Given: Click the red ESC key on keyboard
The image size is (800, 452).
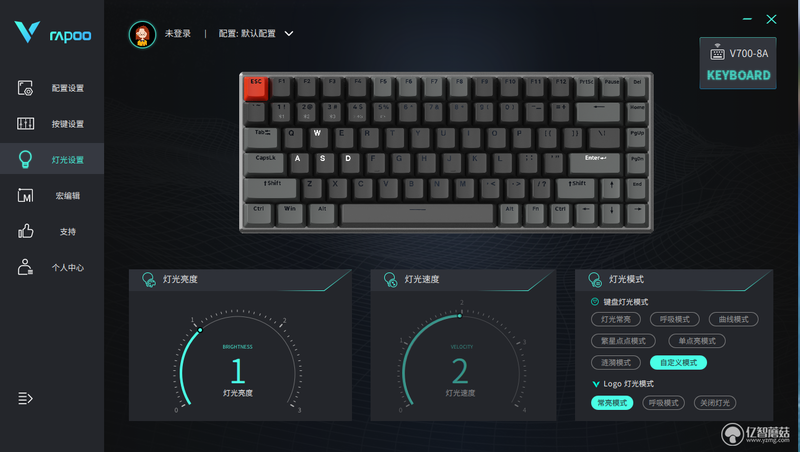Looking at the screenshot, I should [256, 88].
